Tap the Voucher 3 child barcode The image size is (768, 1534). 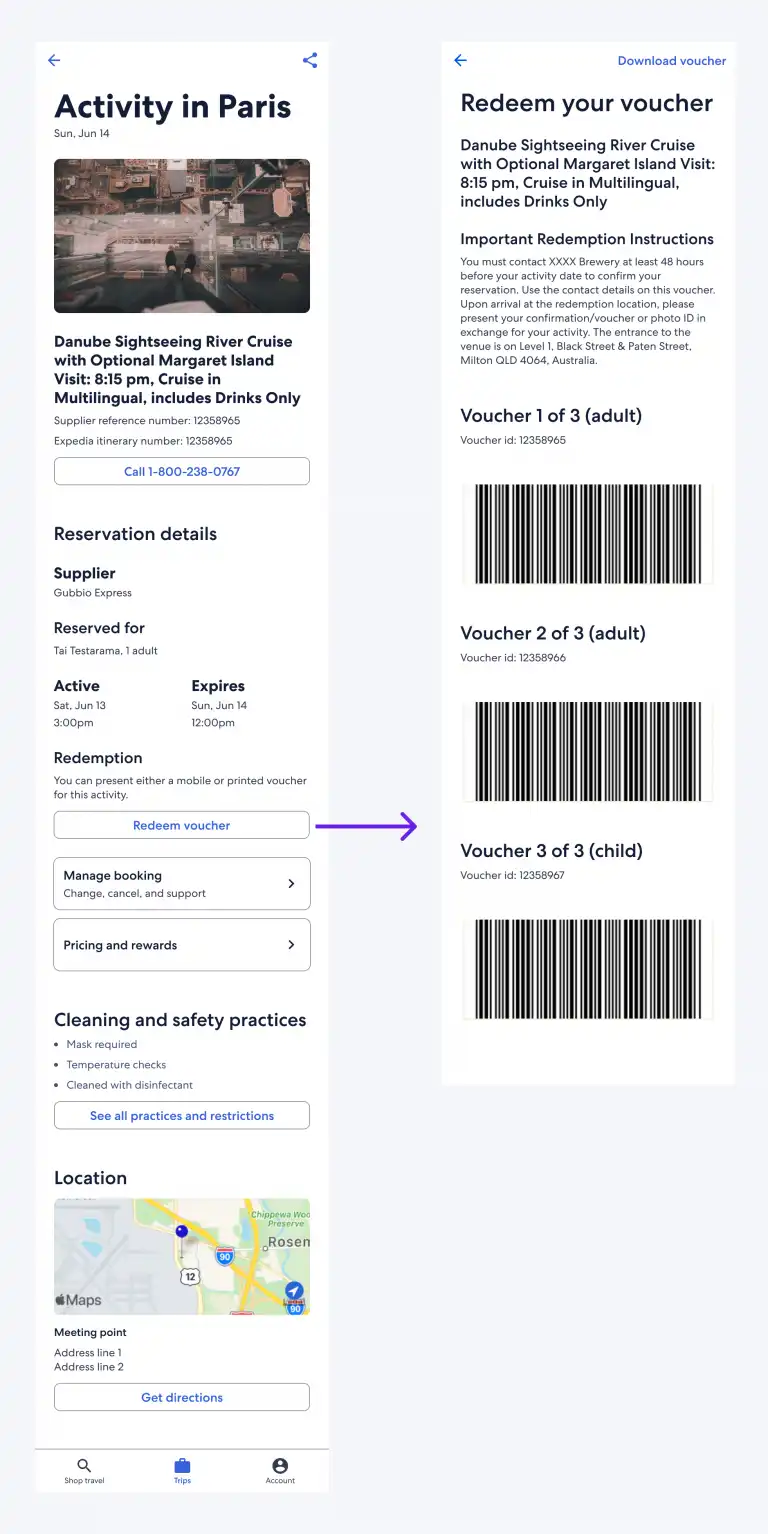click(x=587, y=969)
